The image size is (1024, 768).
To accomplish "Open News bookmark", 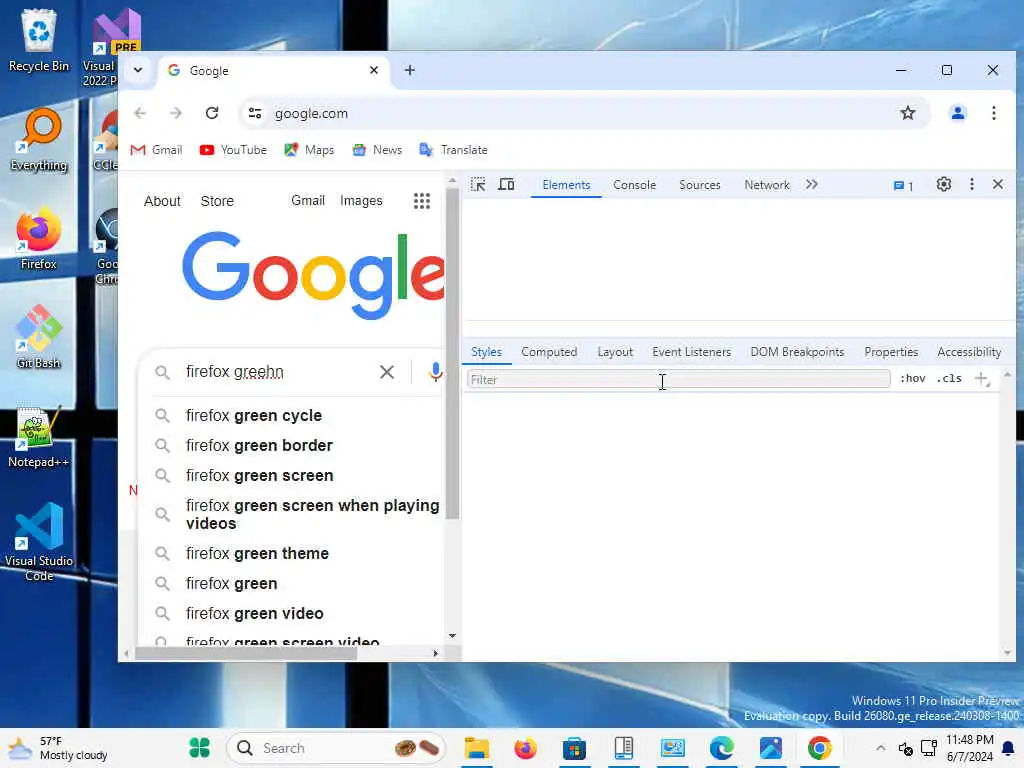I will (377, 150).
